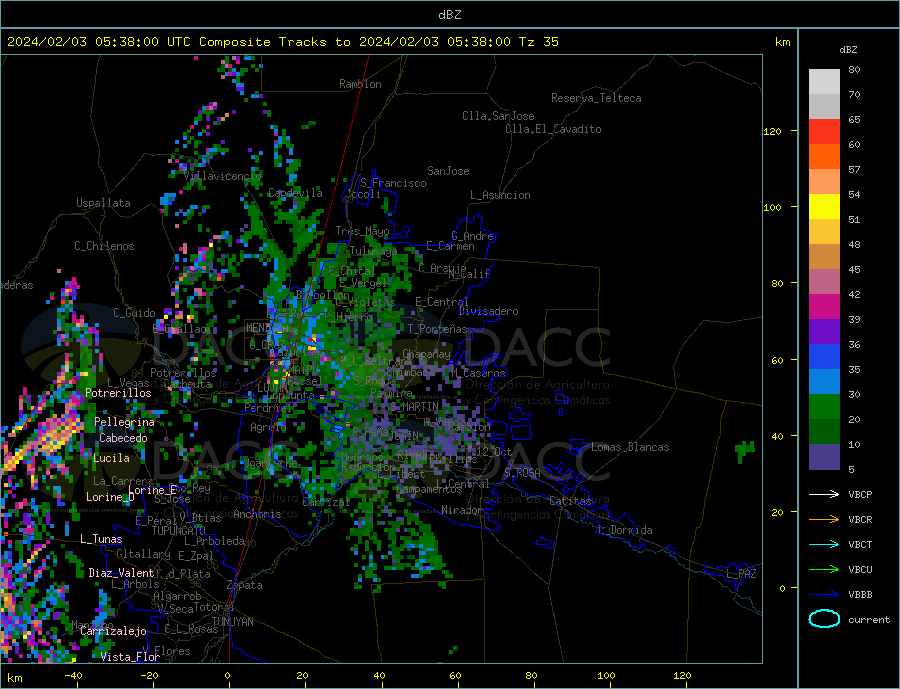Click the '100' tick on right axis
Viewport: 900px width, 689px height.
773,207
